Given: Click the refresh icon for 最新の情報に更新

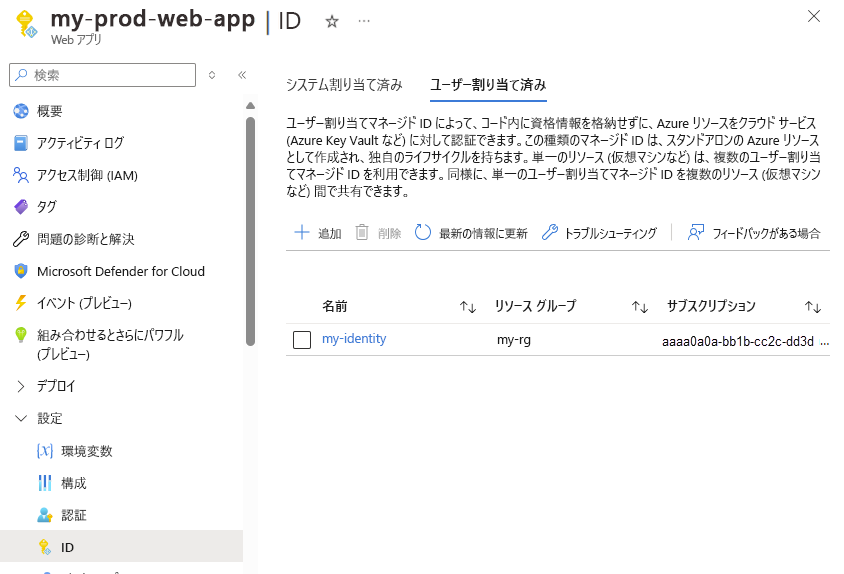Looking at the screenshot, I should click(423, 233).
